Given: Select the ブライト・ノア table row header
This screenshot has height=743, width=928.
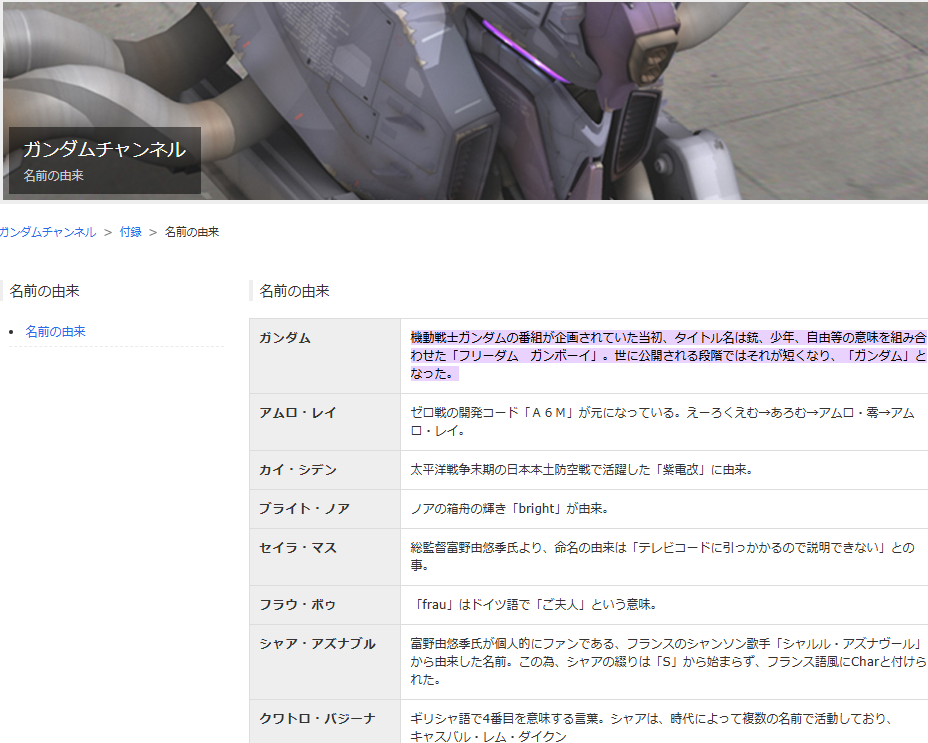Looking at the screenshot, I should 325,509.
